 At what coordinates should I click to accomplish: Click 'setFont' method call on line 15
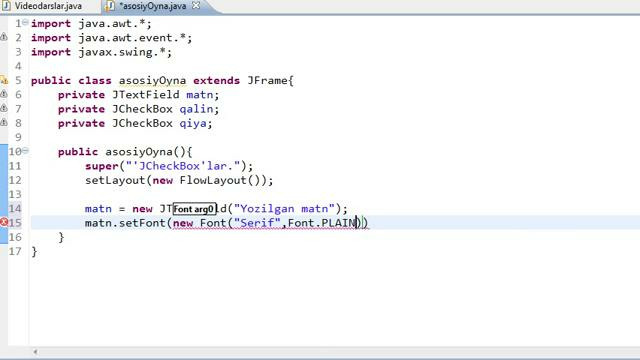[x=142, y=223]
